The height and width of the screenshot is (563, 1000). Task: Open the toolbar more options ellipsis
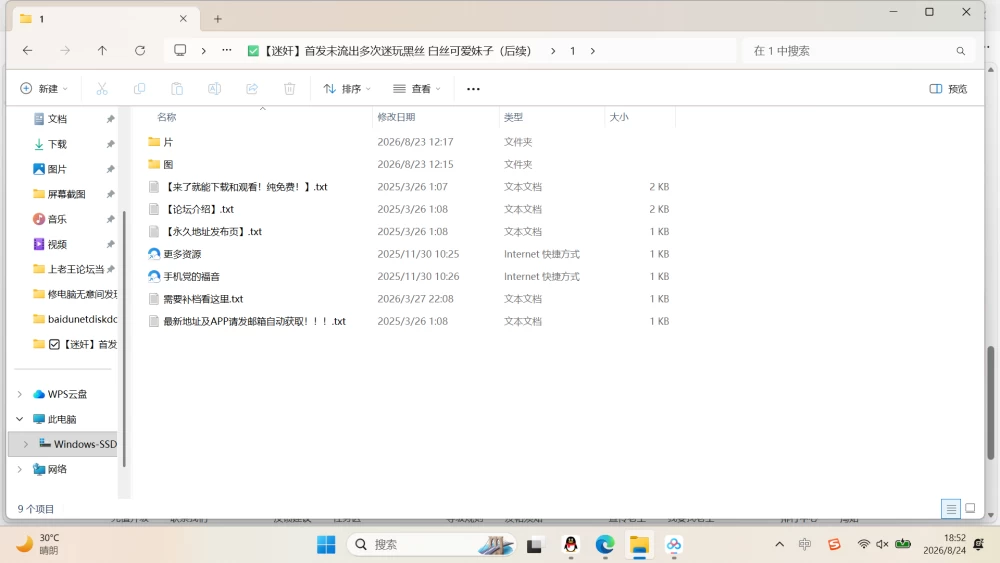473,89
